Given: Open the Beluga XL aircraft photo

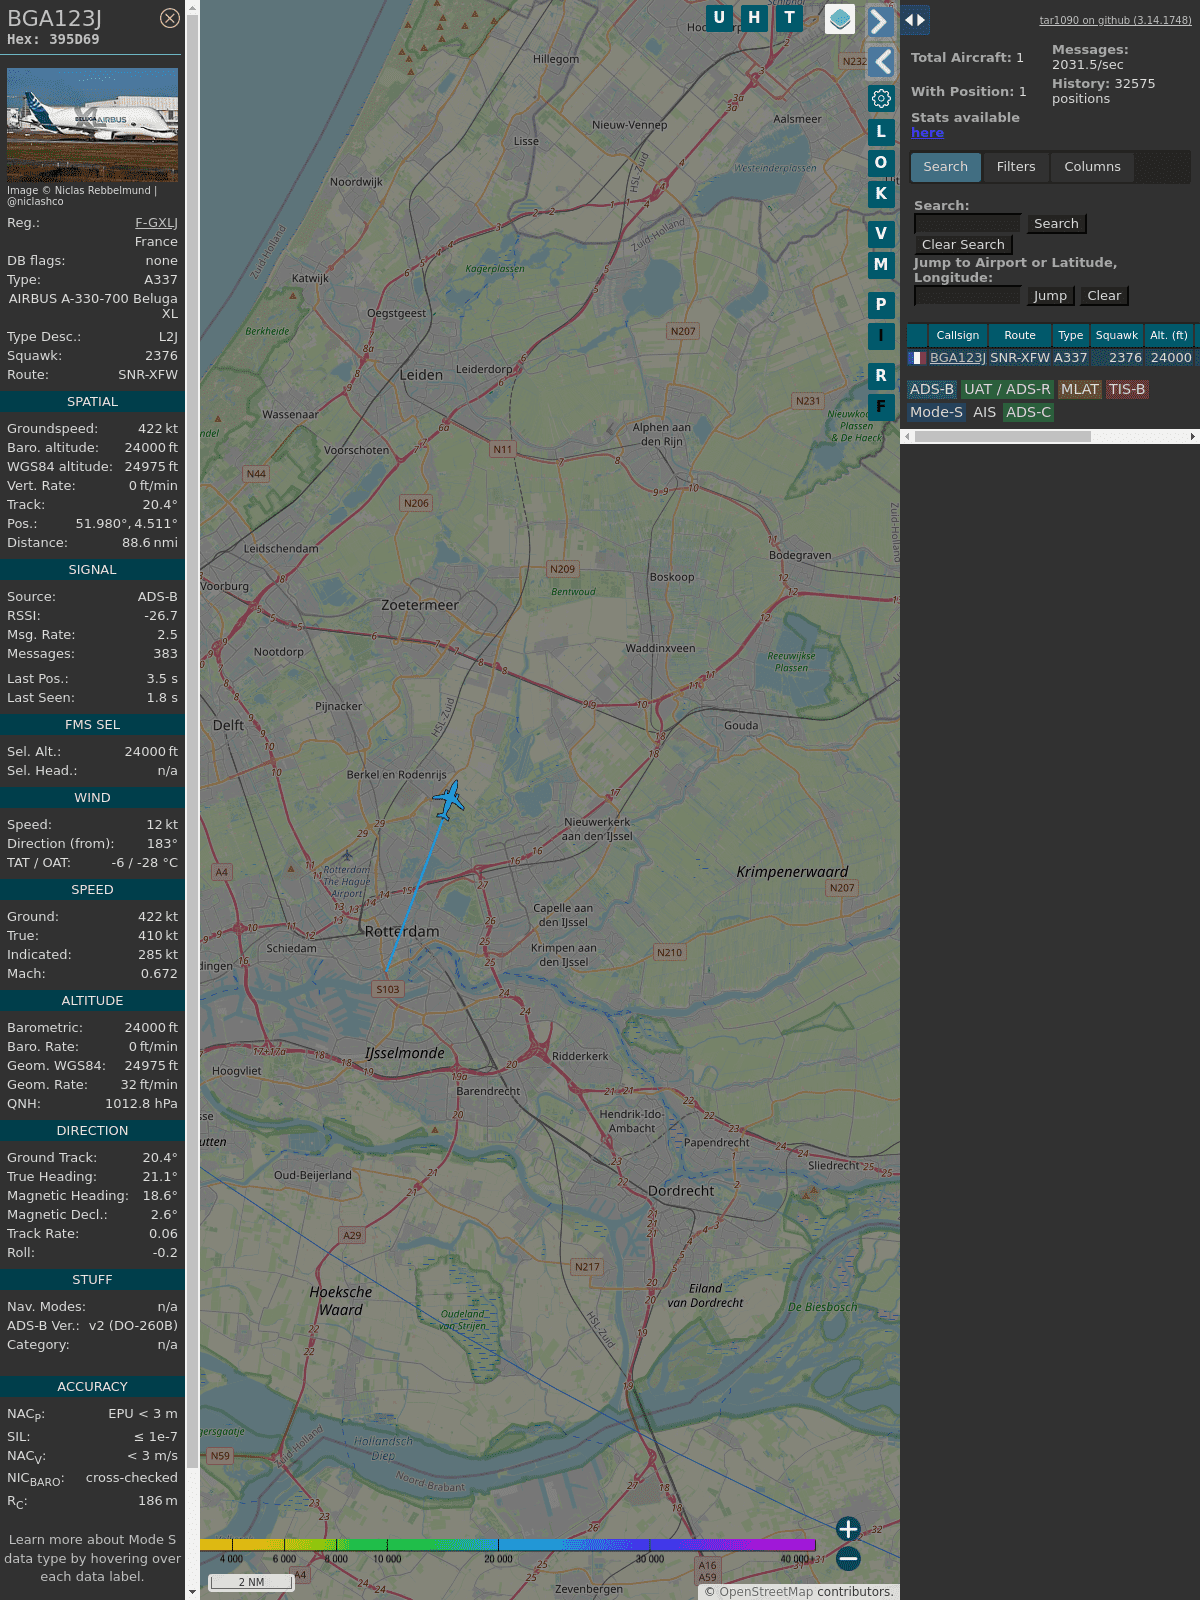Looking at the screenshot, I should point(92,124).
